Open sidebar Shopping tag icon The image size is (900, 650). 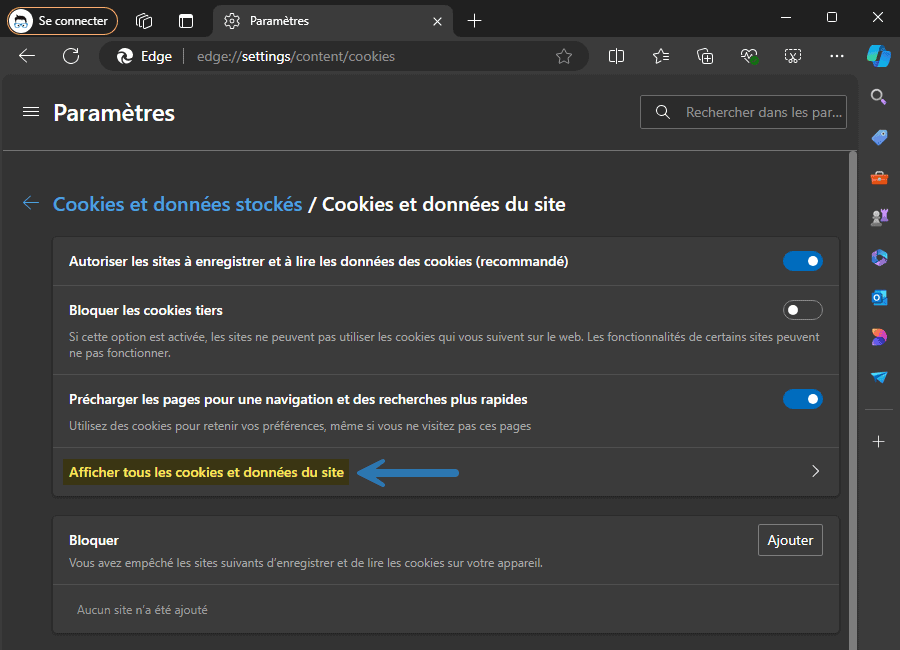click(879, 137)
